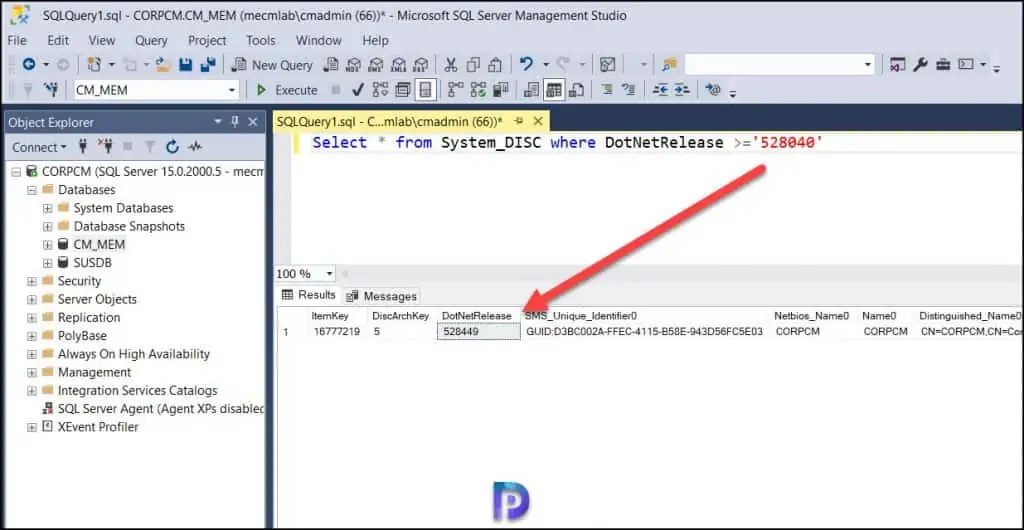1024x530 pixels.
Task: Select the XEvent Profiler tree item
Action: tap(90, 428)
